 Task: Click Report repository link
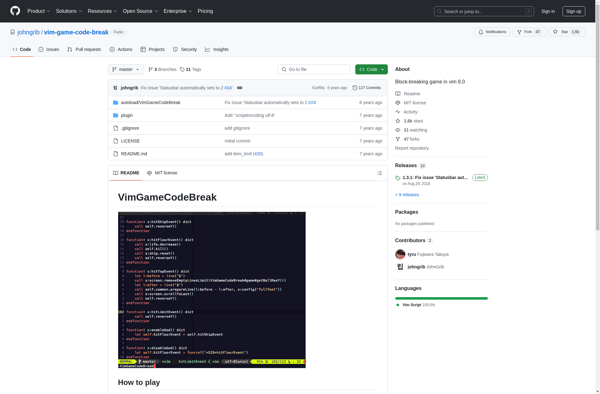click(412, 148)
